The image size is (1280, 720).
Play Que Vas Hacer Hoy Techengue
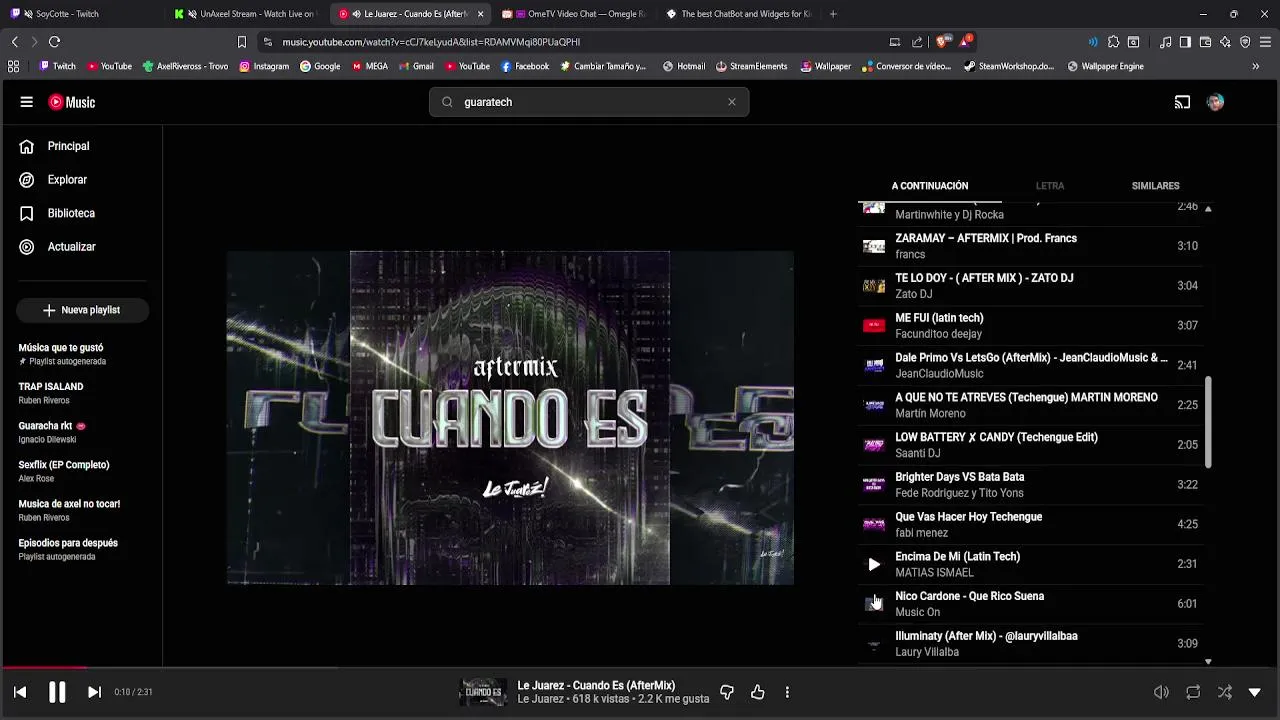tap(1030, 524)
